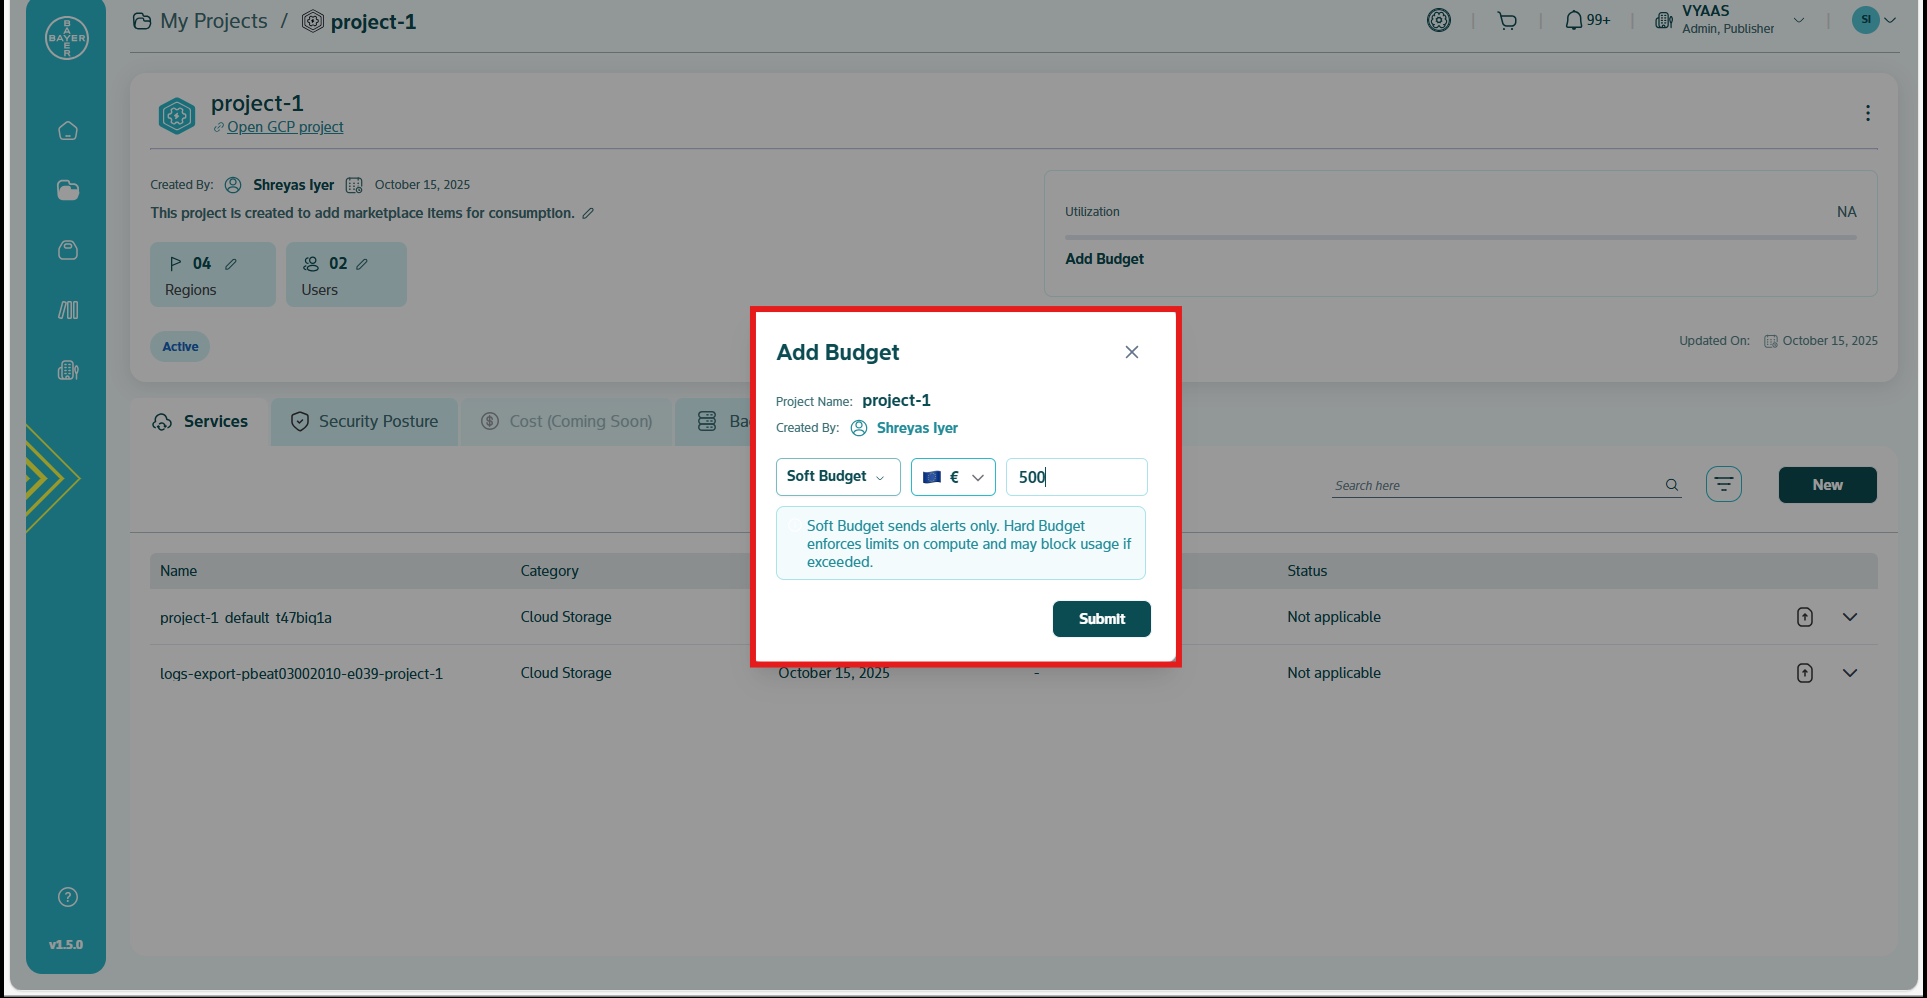Click upload icon for logs-export row
The height and width of the screenshot is (998, 1927).
1804,673
